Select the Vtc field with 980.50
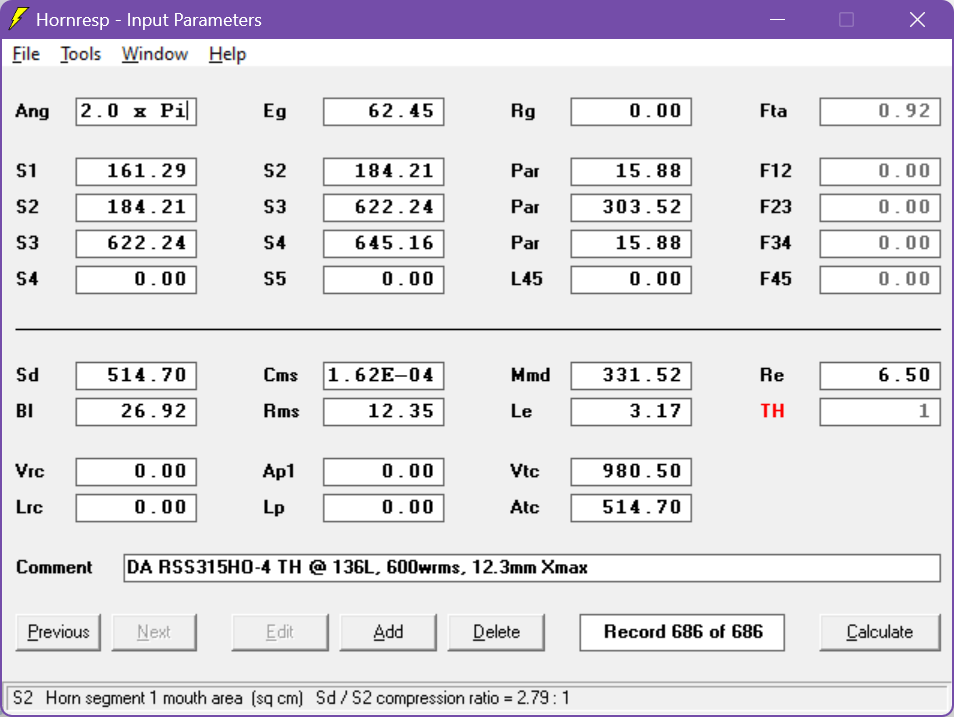This screenshot has height=717, width=954. 632,472
